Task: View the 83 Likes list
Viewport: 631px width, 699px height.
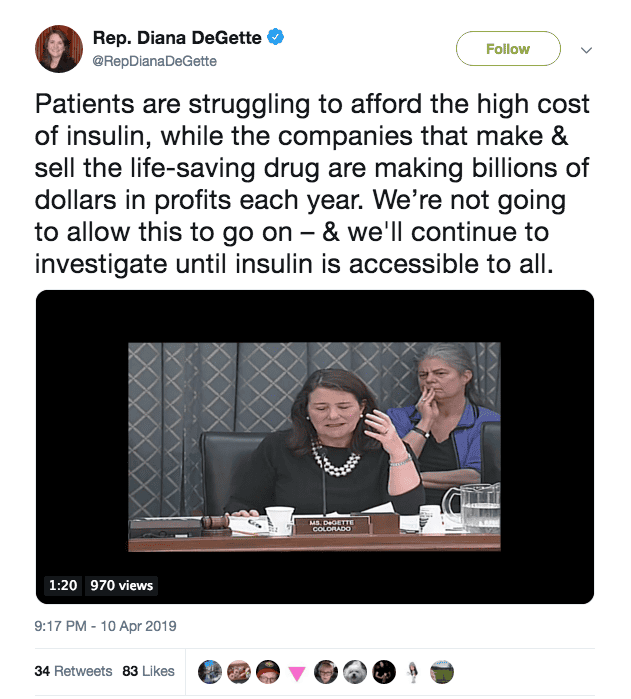Action: click(x=148, y=671)
